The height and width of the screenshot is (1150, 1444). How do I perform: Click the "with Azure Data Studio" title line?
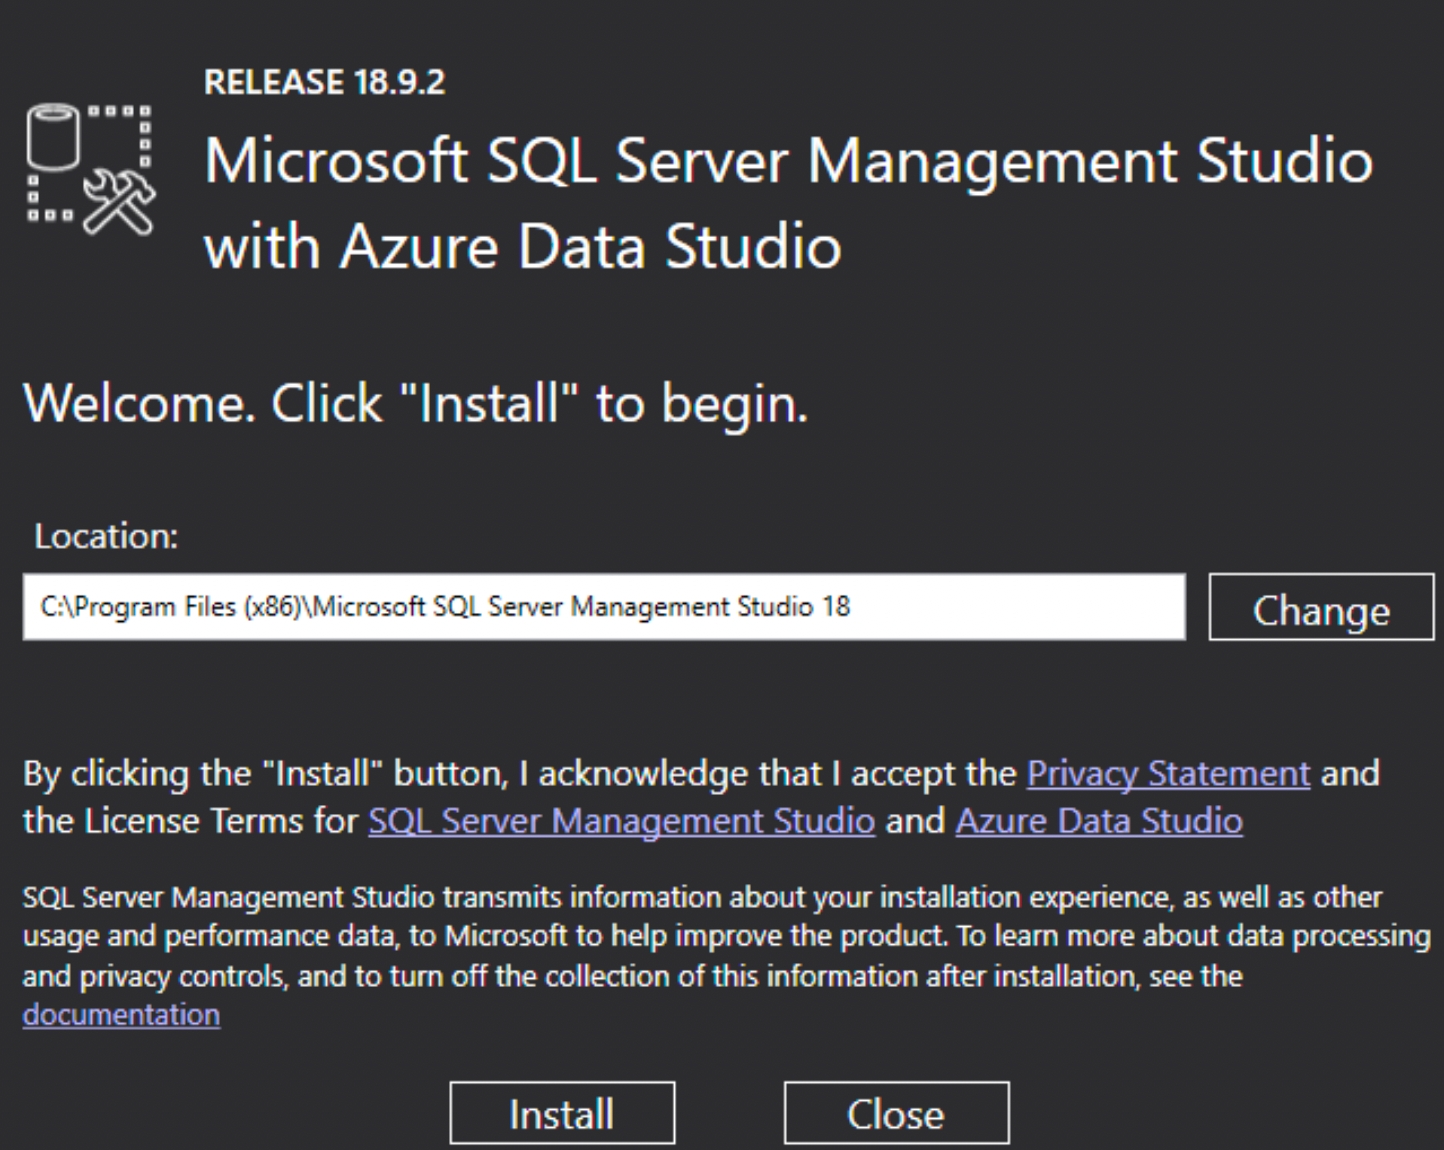coord(522,246)
